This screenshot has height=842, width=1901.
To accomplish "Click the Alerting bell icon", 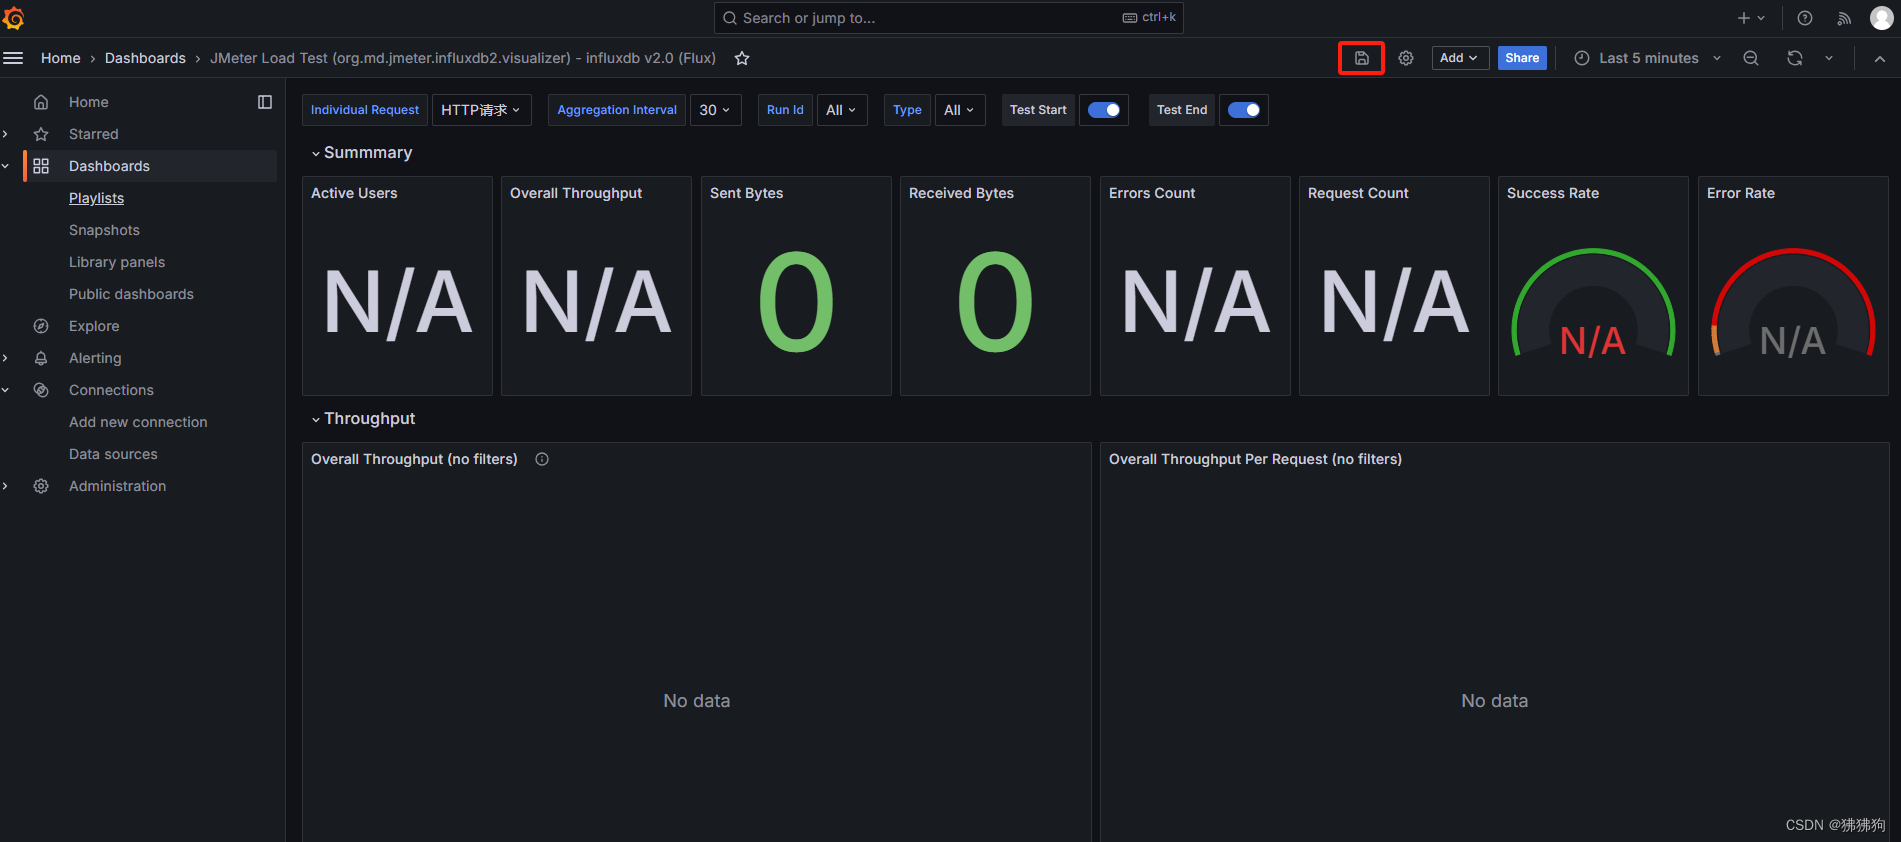I will click(x=41, y=358).
